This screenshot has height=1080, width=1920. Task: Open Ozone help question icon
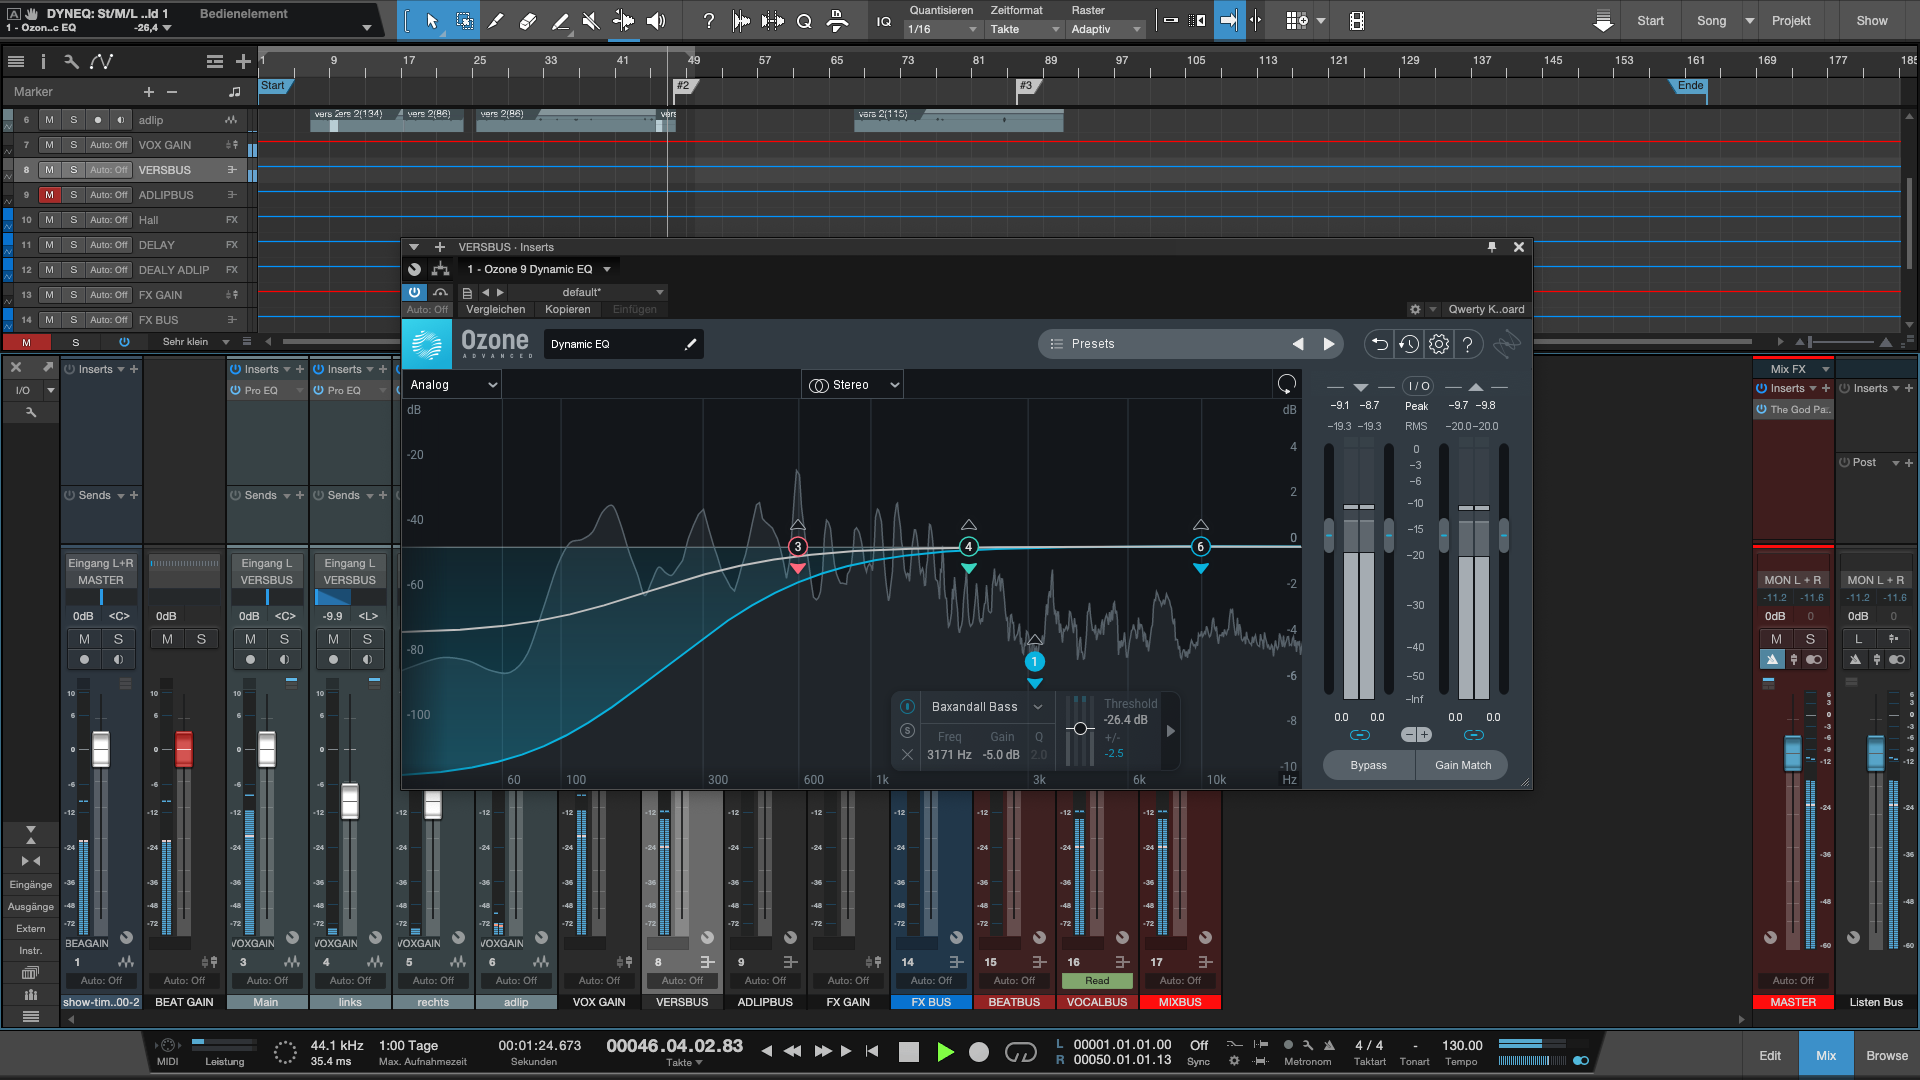[x=1467, y=344]
